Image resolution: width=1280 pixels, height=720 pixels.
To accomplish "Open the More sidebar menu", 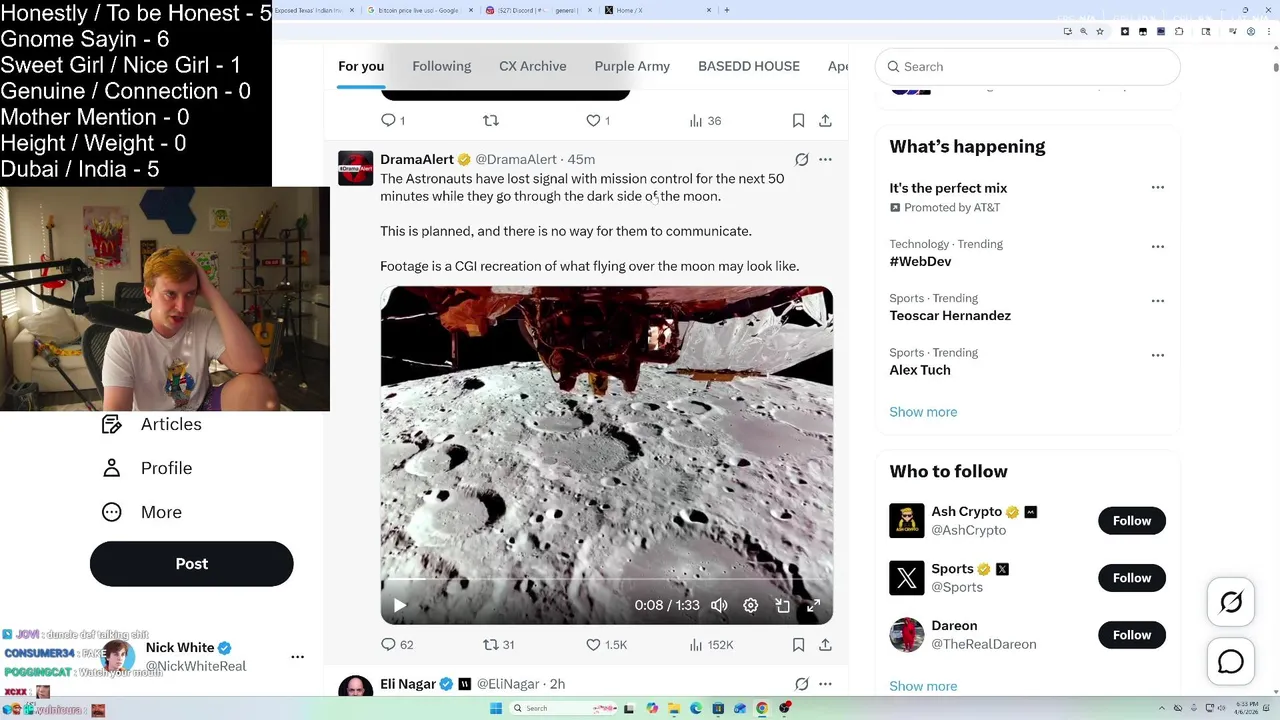I will pos(141,512).
